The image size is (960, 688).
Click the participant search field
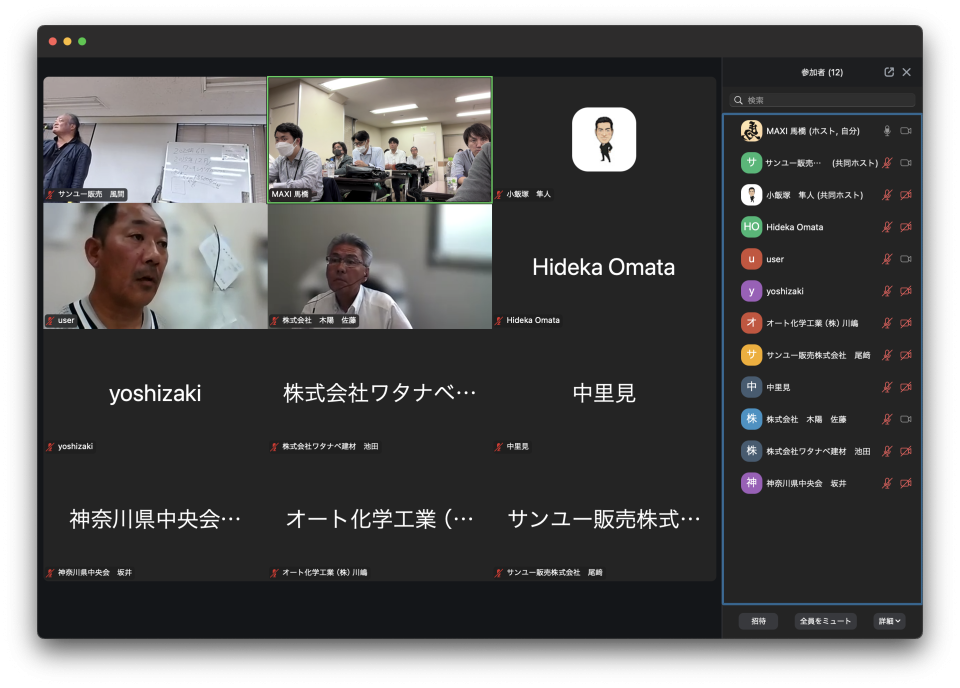pos(822,100)
